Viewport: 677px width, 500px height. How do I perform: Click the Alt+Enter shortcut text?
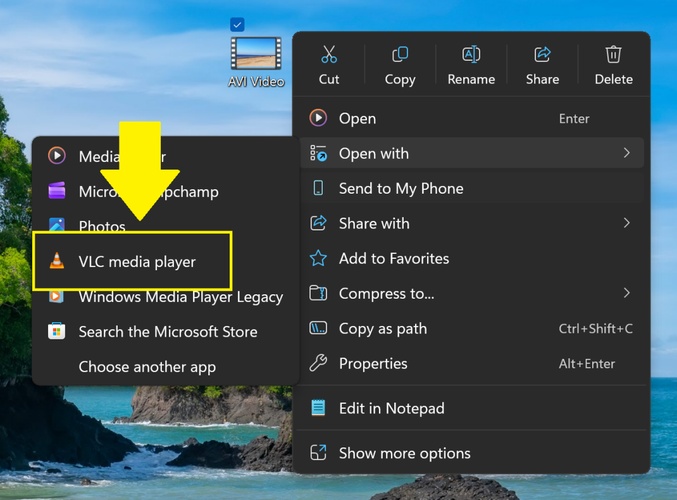(587, 364)
